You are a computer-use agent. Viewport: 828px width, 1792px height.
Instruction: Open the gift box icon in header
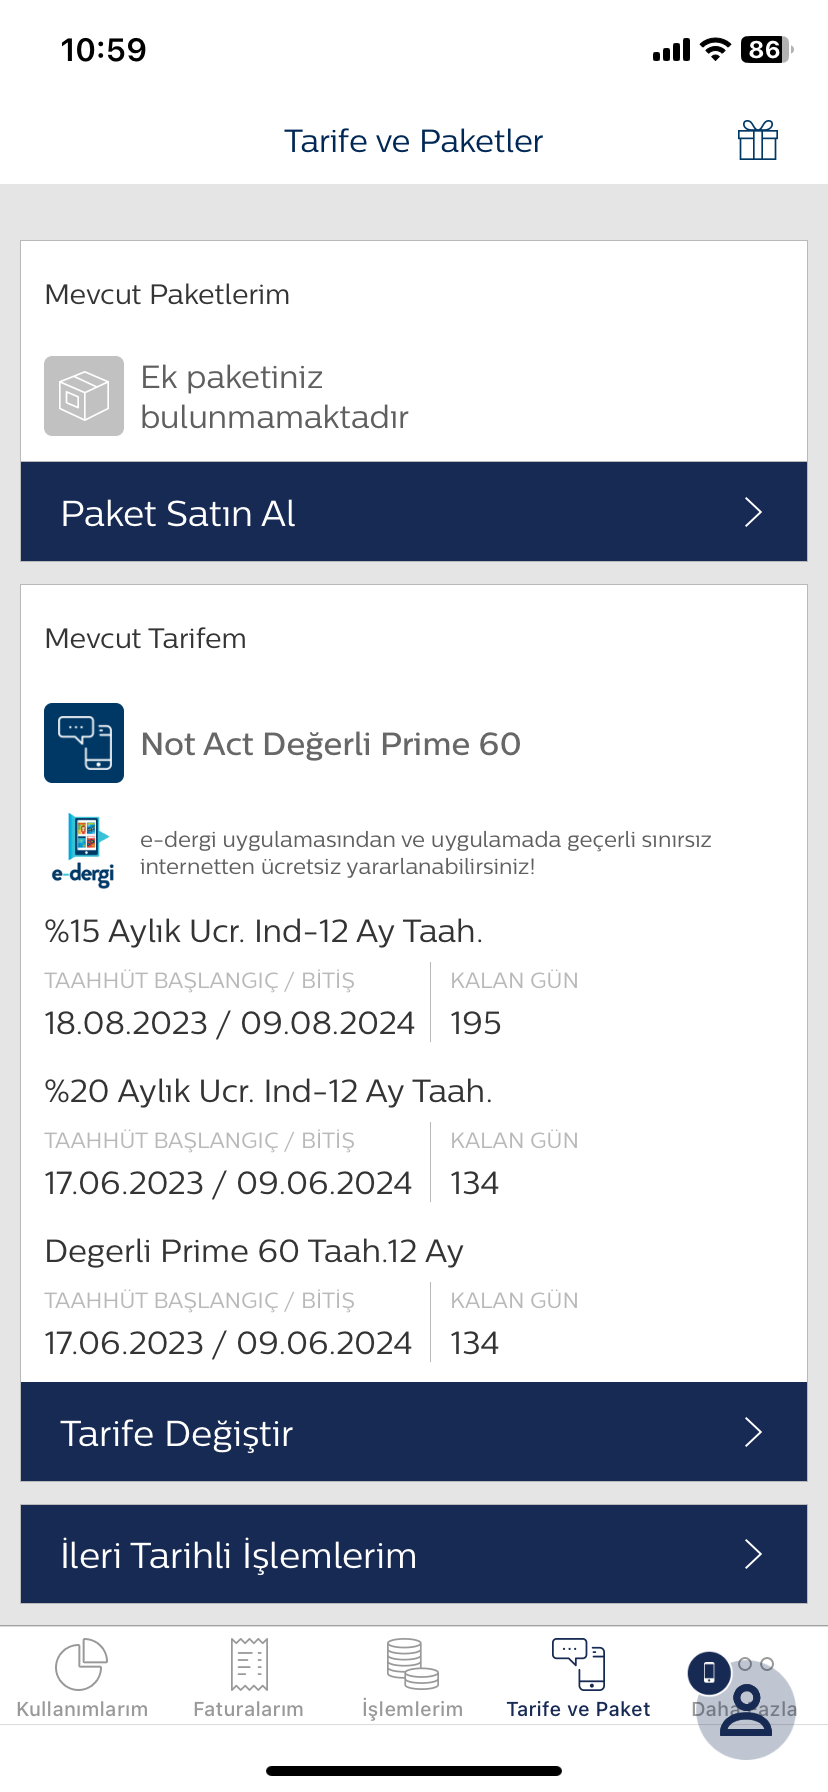coord(758,140)
